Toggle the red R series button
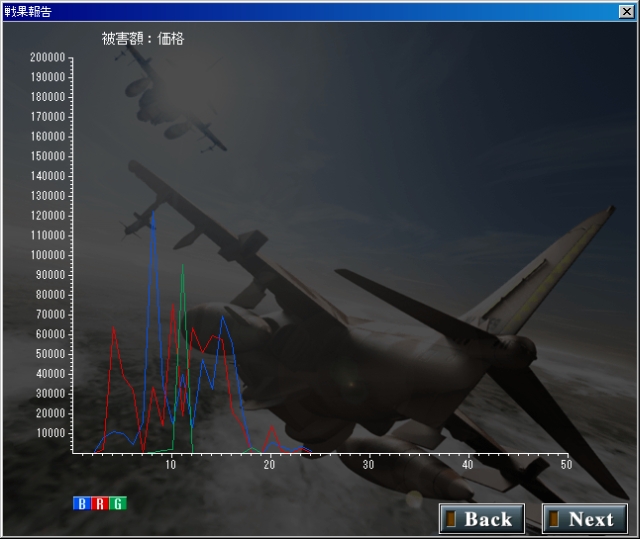The image size is (640, 539). click(x=100, y=504)
